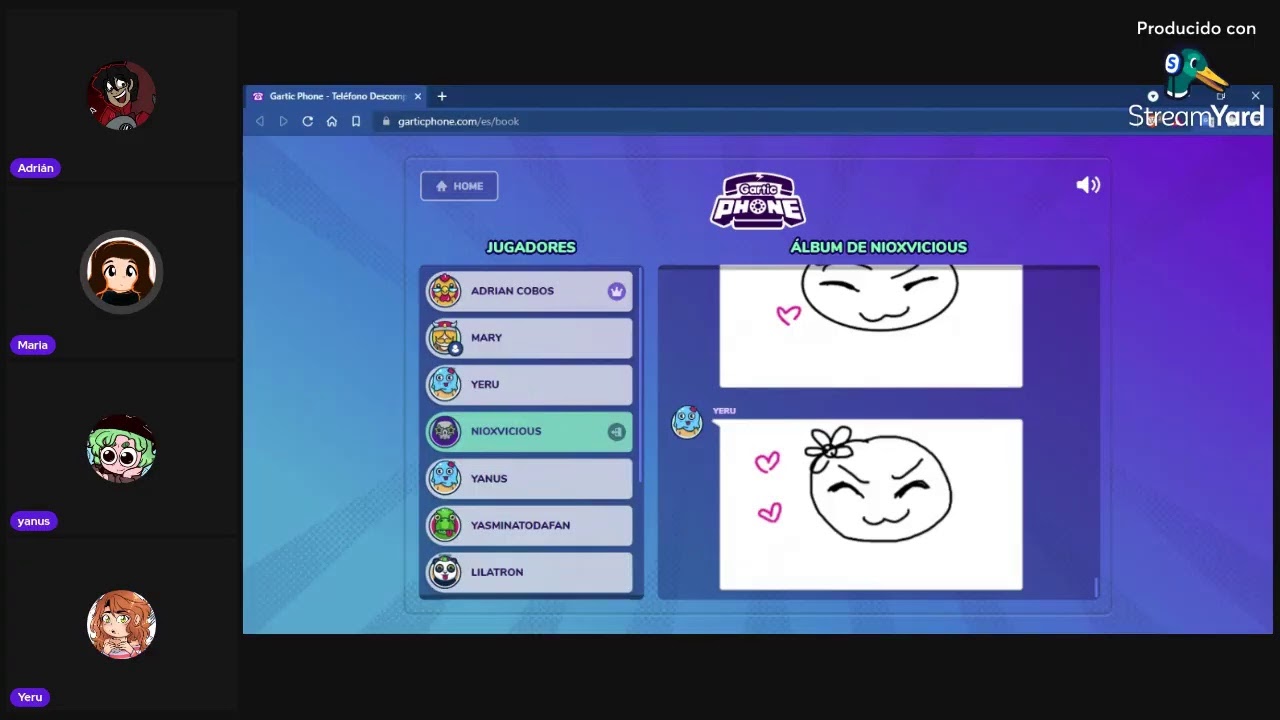Click Yasminatodafan green avatar
Viewport: 1280px width, 720px height.
point(445,525)
